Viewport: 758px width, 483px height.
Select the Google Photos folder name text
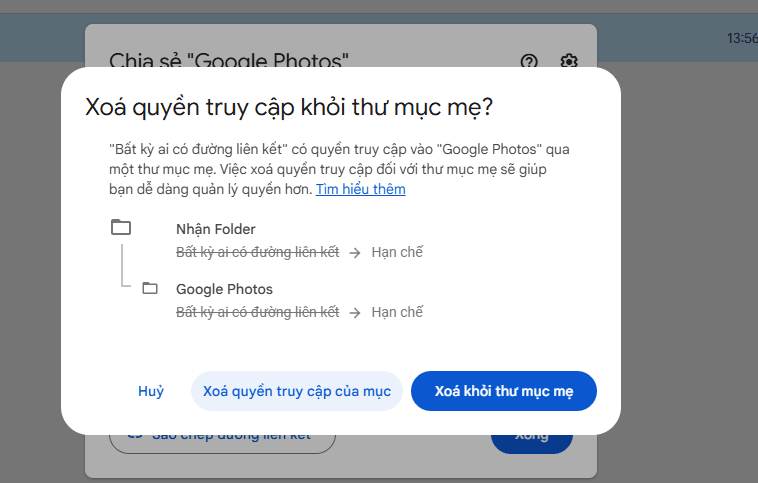(x=224, y=289)
